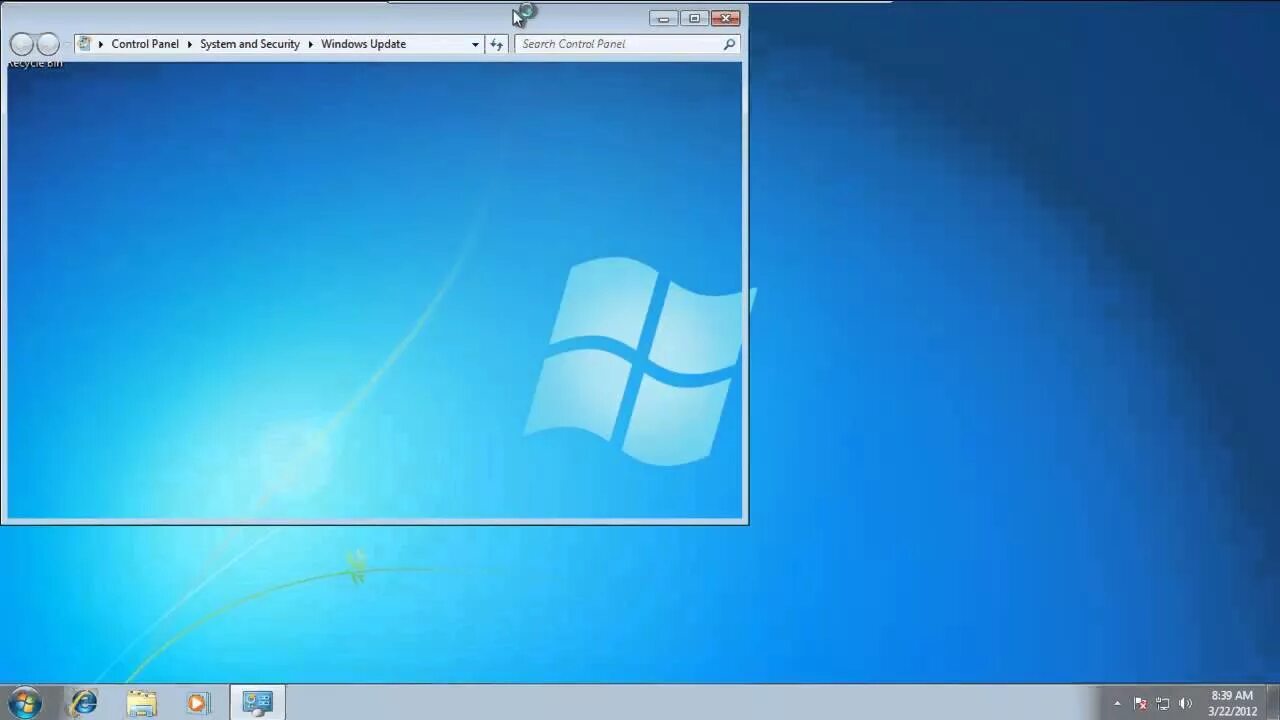
Task: Show hidden tray icons arrow
Action: (x=1117, y=703)
